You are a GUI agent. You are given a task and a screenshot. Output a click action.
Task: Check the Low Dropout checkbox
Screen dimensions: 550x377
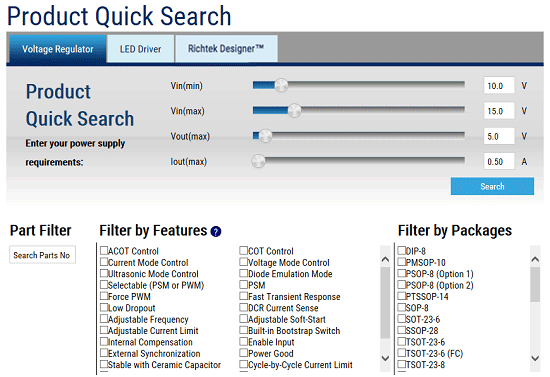coord(104,307)
